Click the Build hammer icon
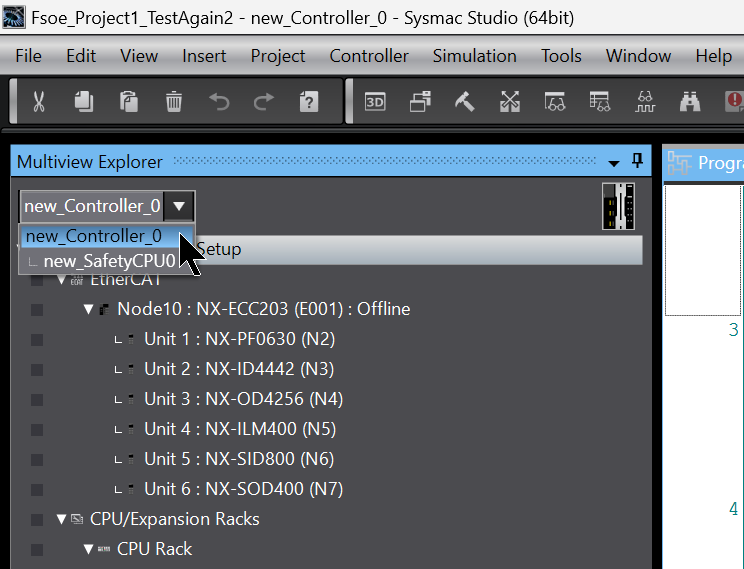 coord(465,102)
